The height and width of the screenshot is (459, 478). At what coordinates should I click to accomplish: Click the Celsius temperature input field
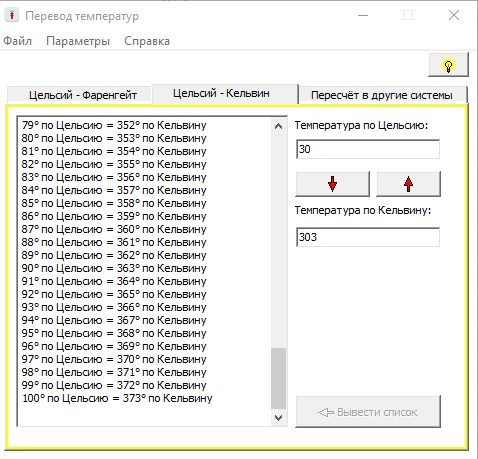pyautogui.click(x=368, y=149)
